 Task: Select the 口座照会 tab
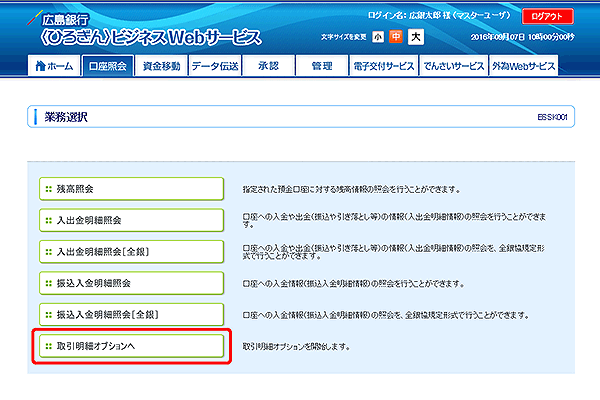click(x=108, y=66)
